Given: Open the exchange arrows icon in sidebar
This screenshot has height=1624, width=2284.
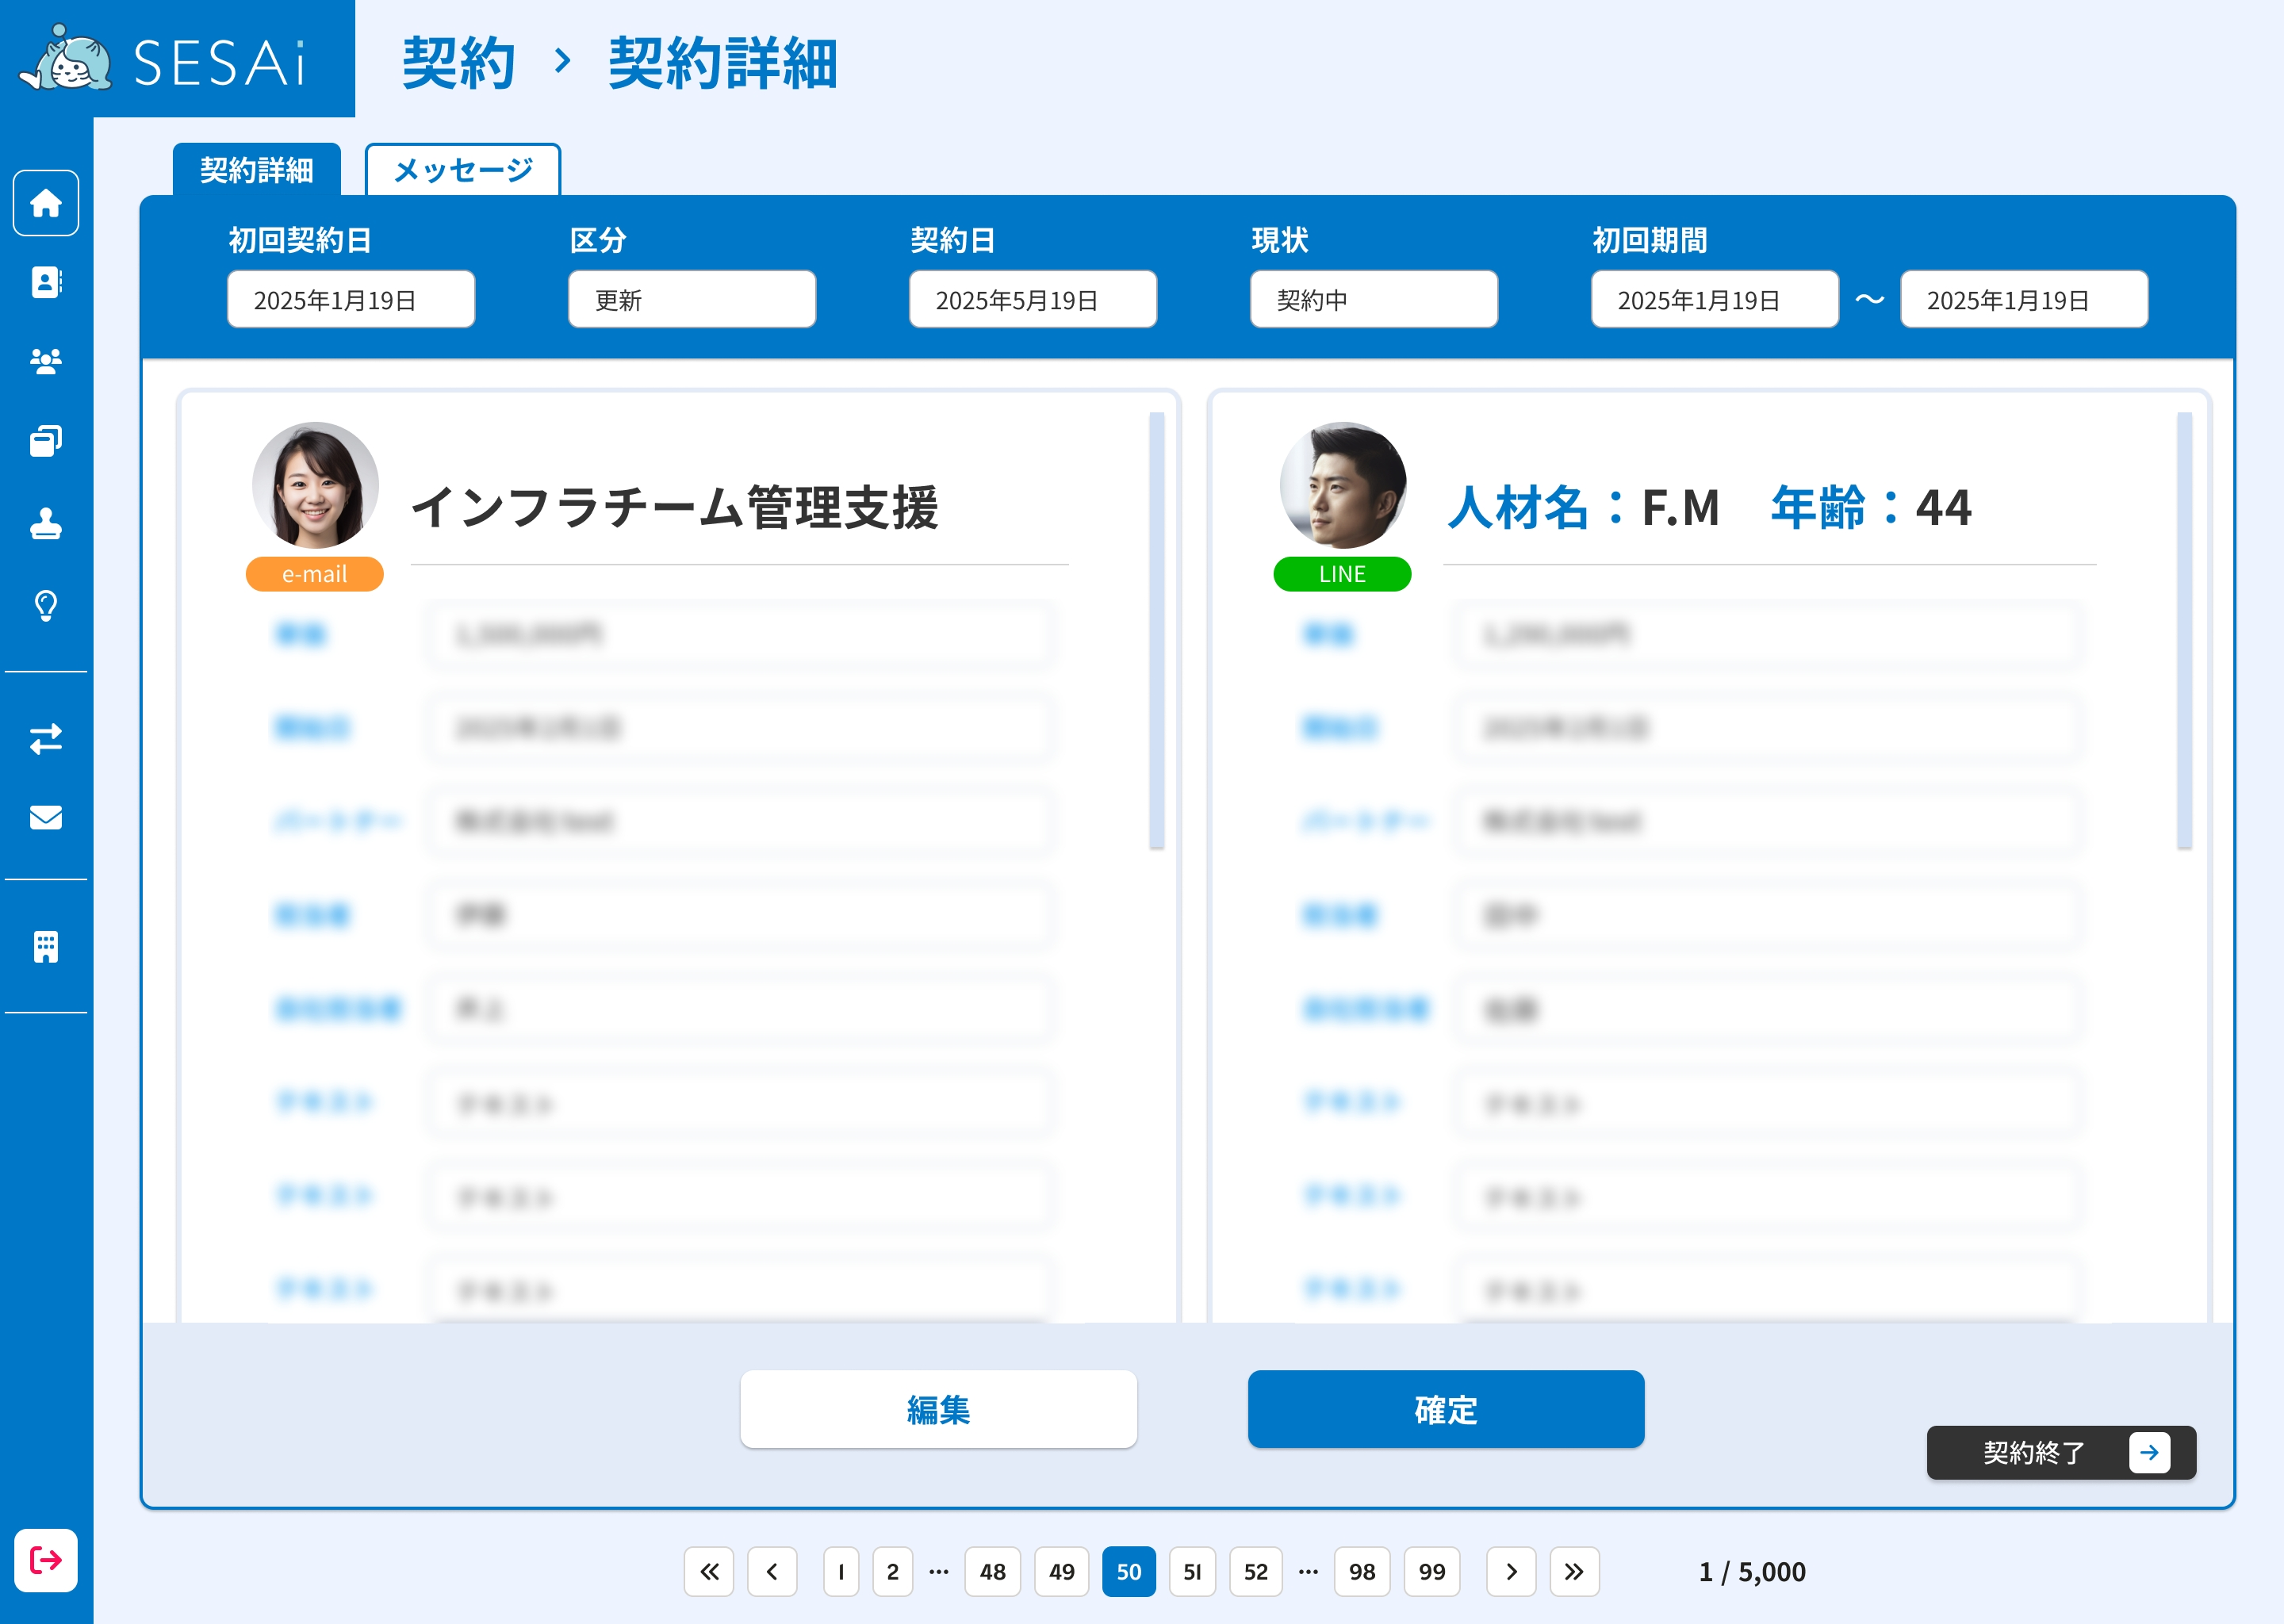Looking at the screenshot, I should (46, 739).
